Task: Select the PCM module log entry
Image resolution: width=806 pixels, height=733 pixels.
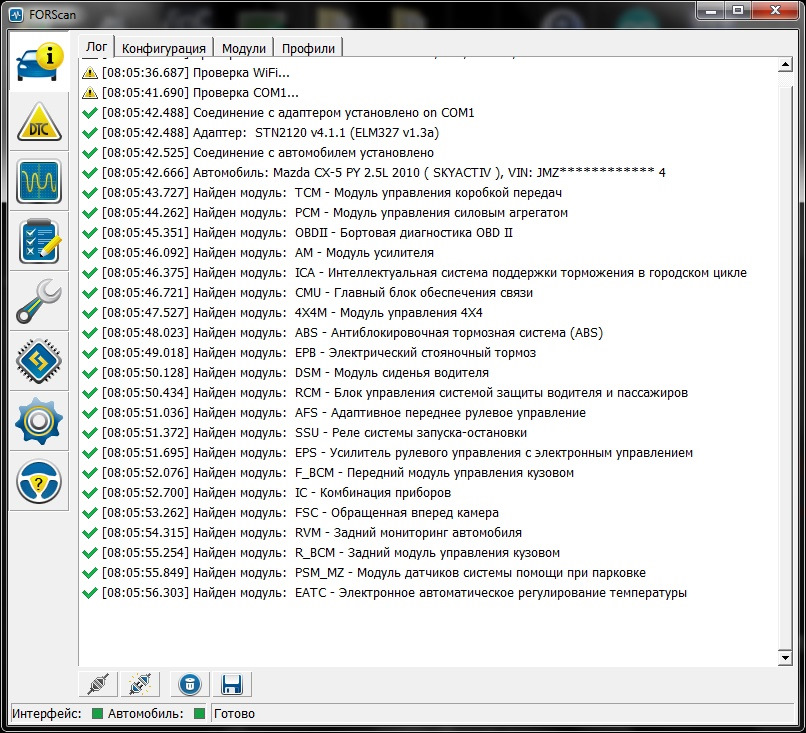Action: (x=325, y=213)
